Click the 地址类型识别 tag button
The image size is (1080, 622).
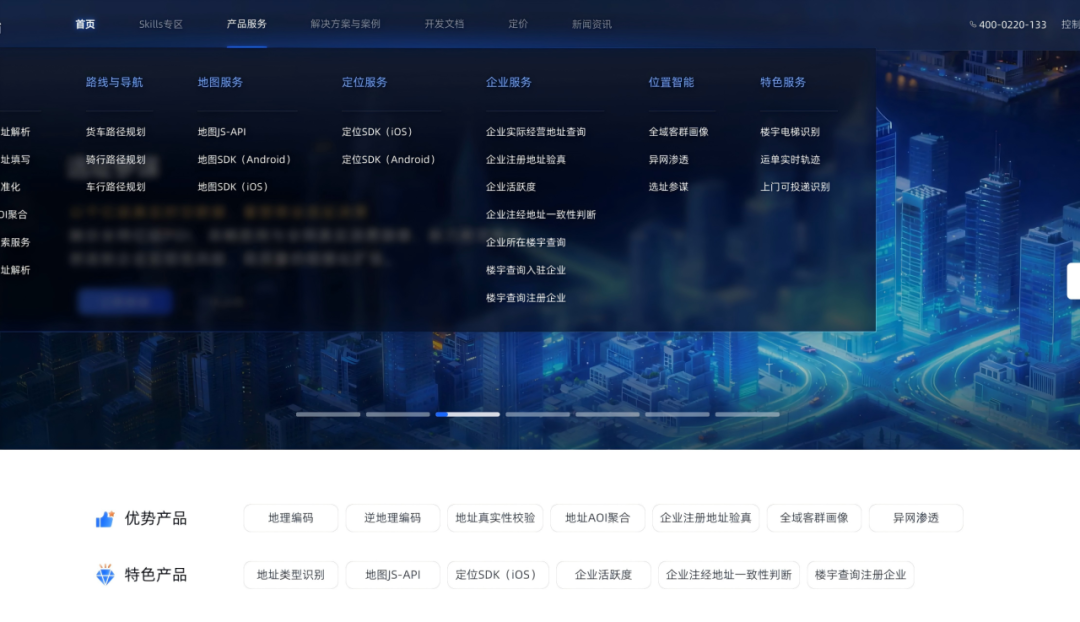(291, 574)
